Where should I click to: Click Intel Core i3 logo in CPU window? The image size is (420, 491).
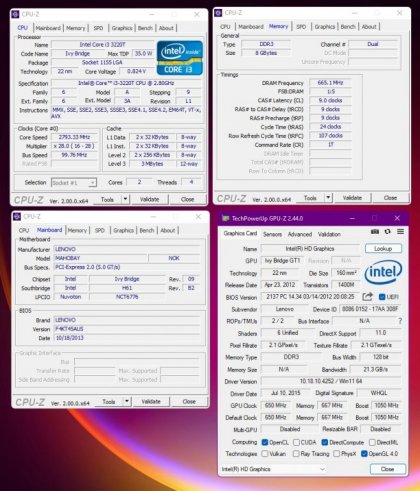coord(180,58)
